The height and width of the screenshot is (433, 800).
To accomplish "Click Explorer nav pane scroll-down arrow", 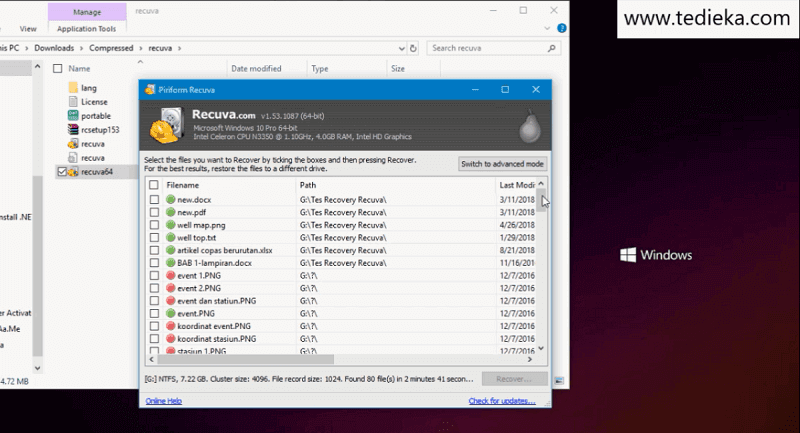I will click(37, 368).
